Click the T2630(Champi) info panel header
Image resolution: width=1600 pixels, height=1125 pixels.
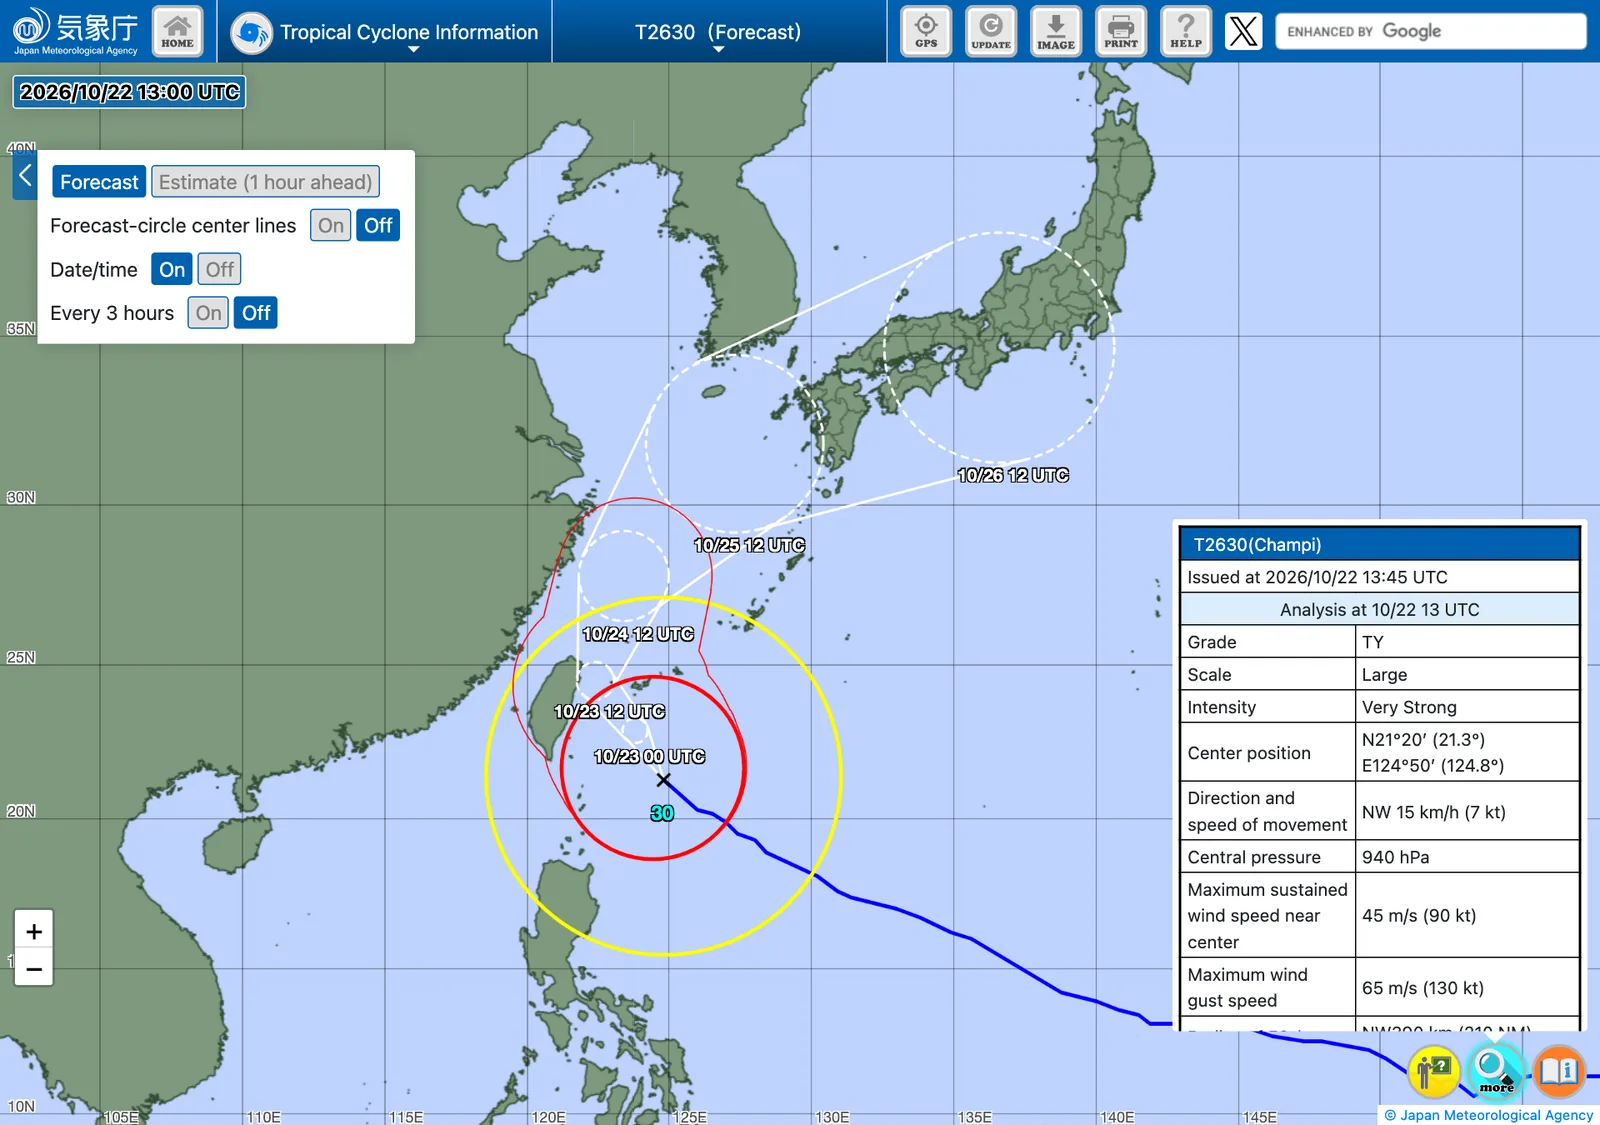(1379, 544)
